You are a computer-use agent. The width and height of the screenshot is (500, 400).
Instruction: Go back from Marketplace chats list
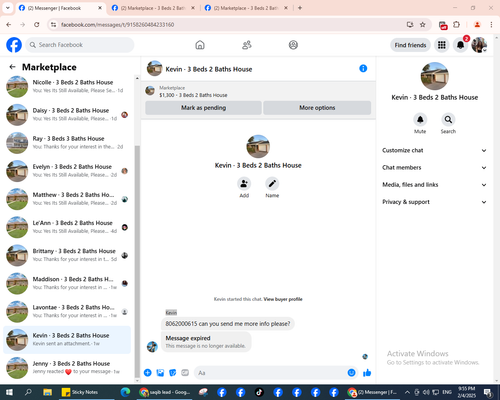coord(12,67)
